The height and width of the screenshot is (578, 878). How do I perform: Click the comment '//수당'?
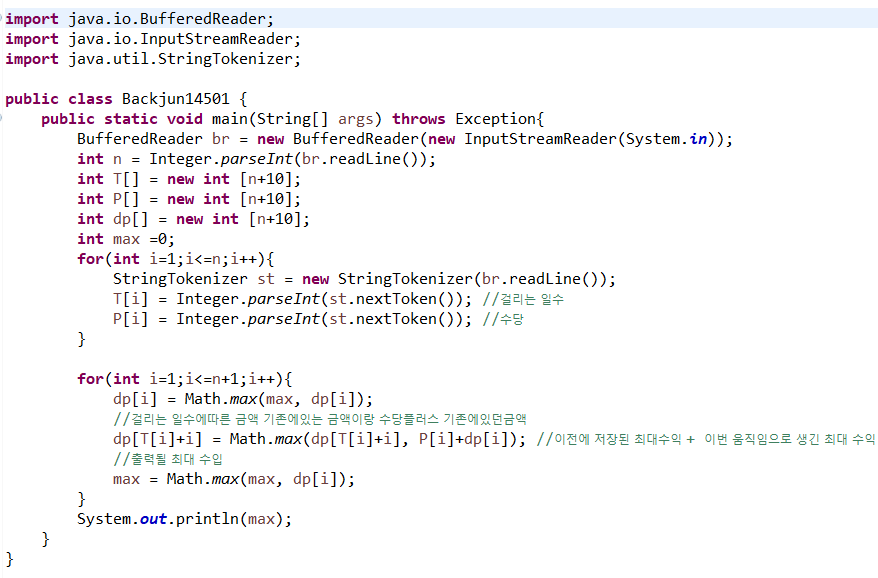point(503,320)
